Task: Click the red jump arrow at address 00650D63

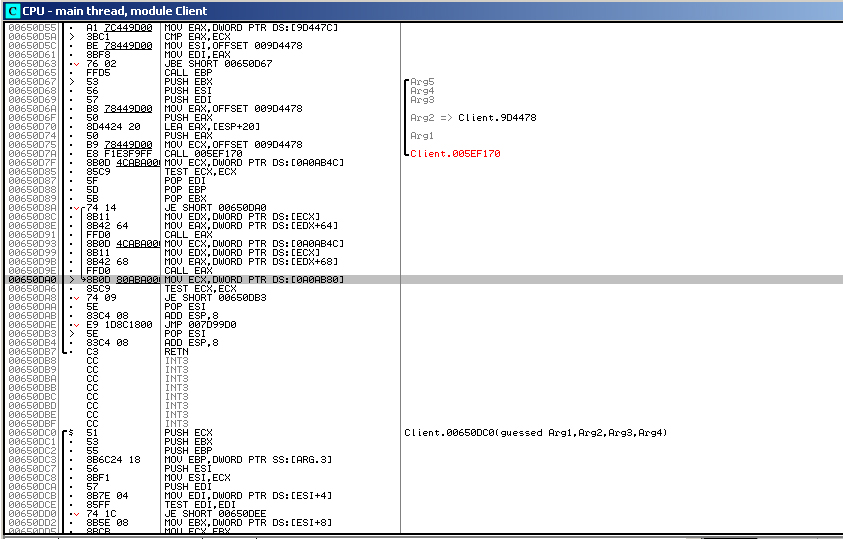Action: pos(75,64)
